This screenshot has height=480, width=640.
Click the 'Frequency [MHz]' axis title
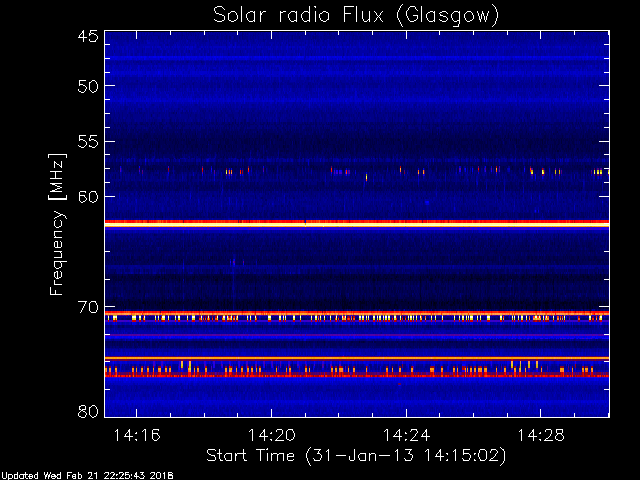(57, 224)
